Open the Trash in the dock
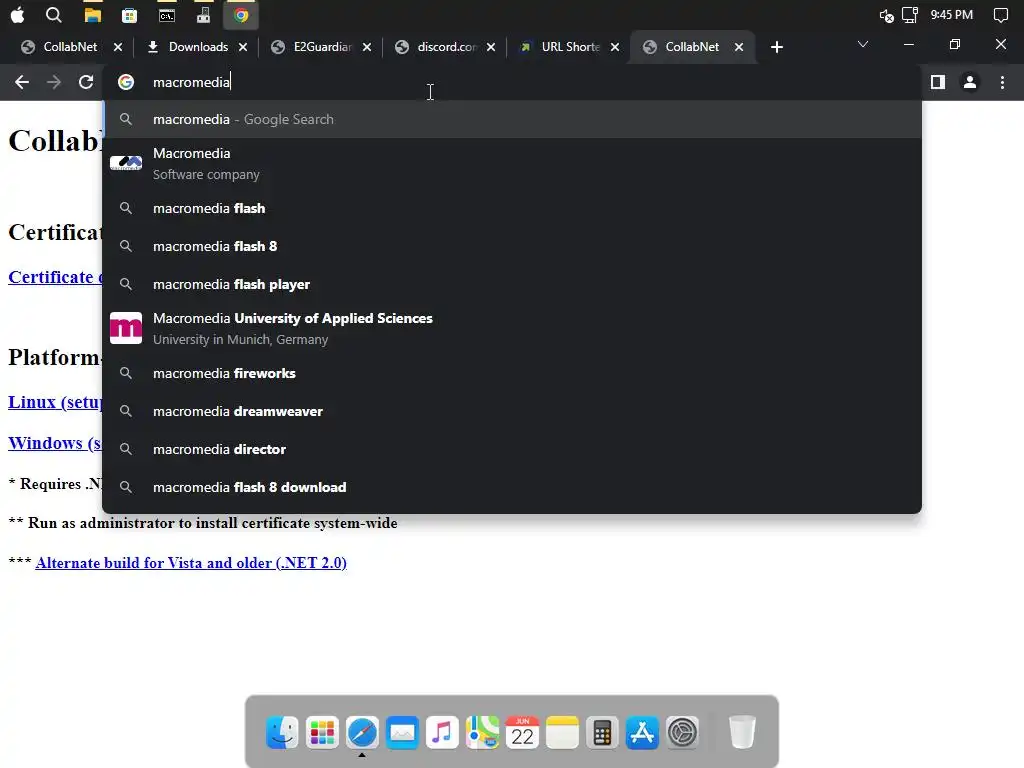1024x768 pixels. pyautogui.click(x=742, y=732)
